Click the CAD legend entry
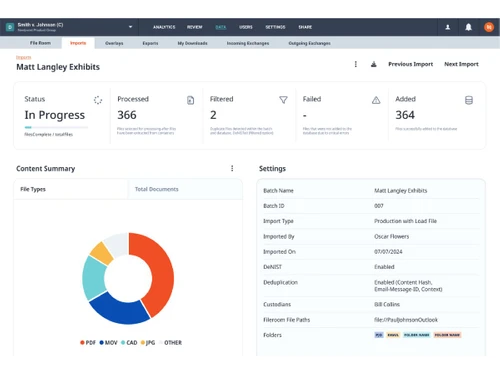This screenshot has width=500, height=375. 129,343
